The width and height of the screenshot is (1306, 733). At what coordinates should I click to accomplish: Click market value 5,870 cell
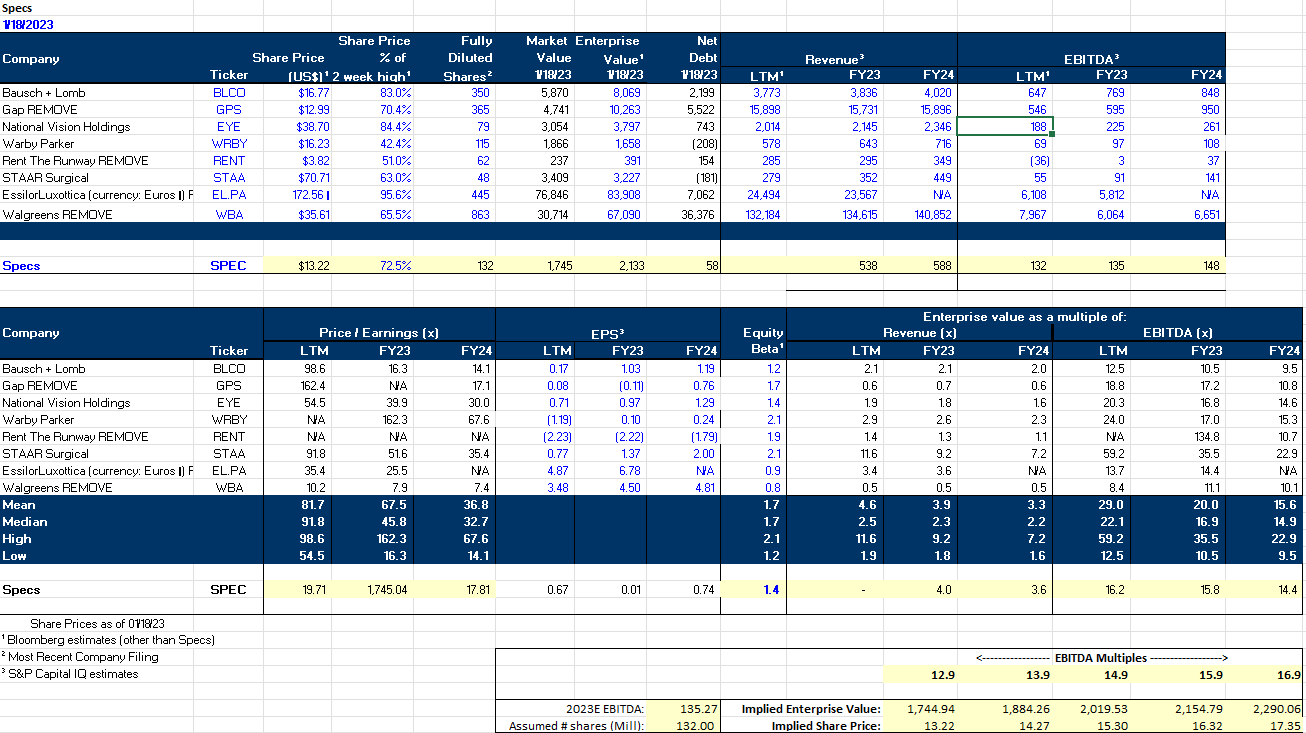[555, 93]
